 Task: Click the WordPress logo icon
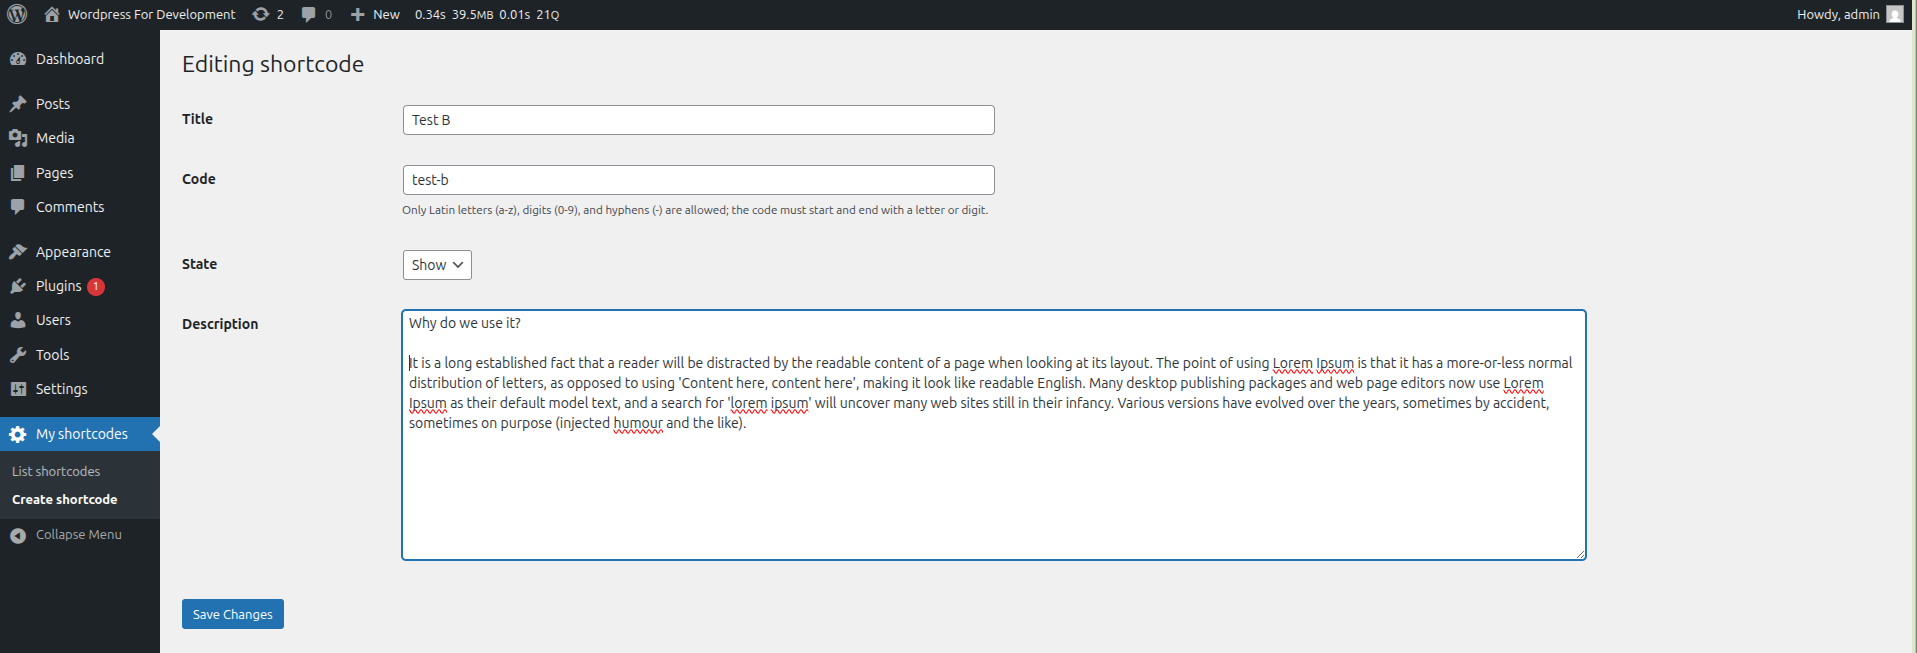coord(17,14)
